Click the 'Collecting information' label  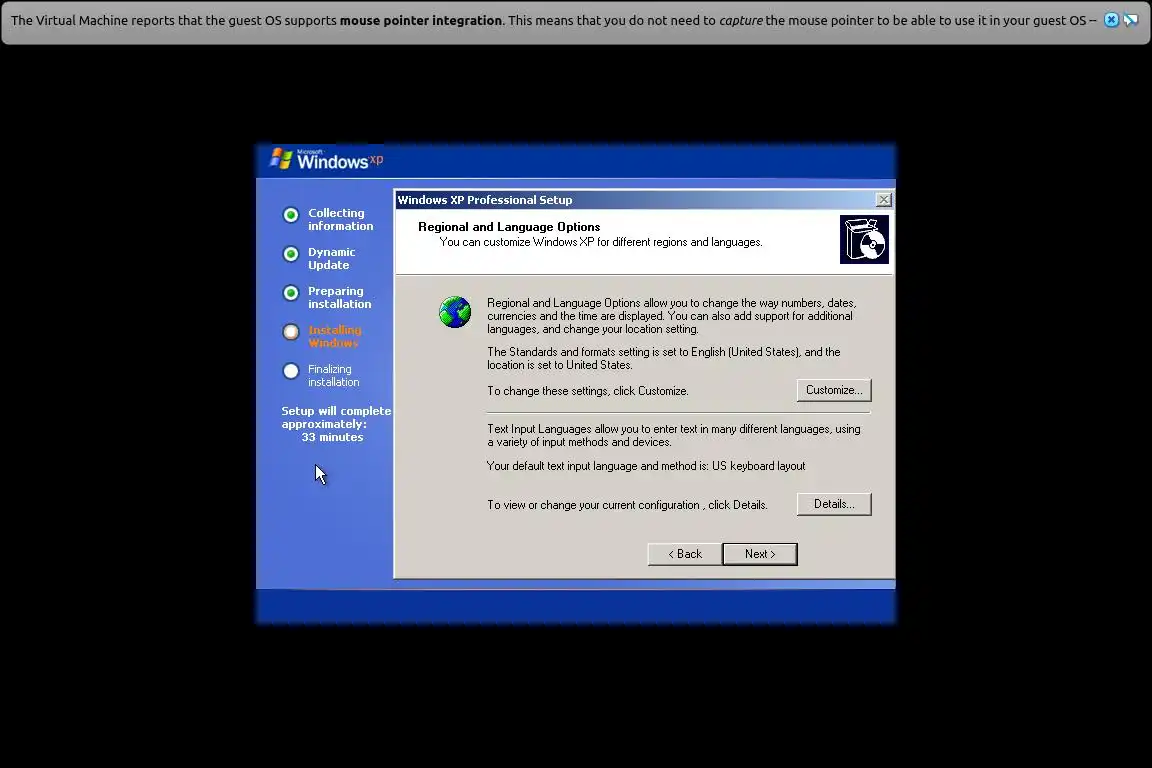click(x=340, y=219)
